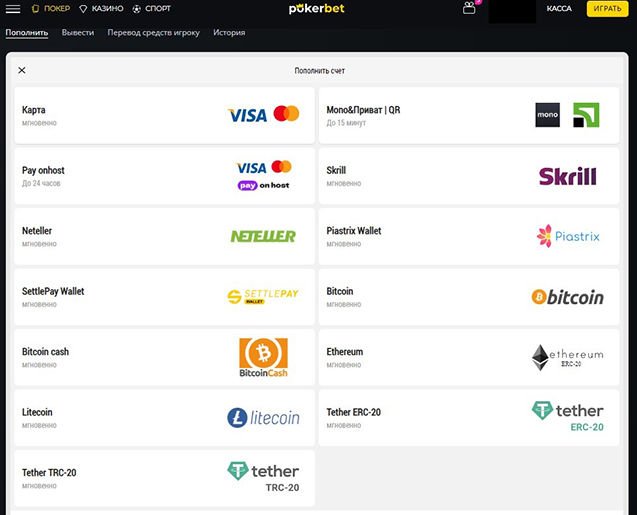Switch to the Вывести tab

78,33
